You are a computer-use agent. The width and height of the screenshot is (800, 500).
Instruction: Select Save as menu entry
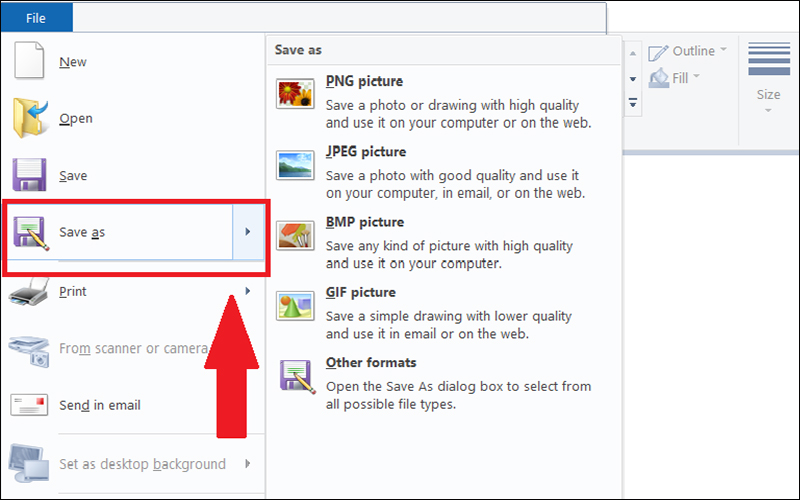120,233
